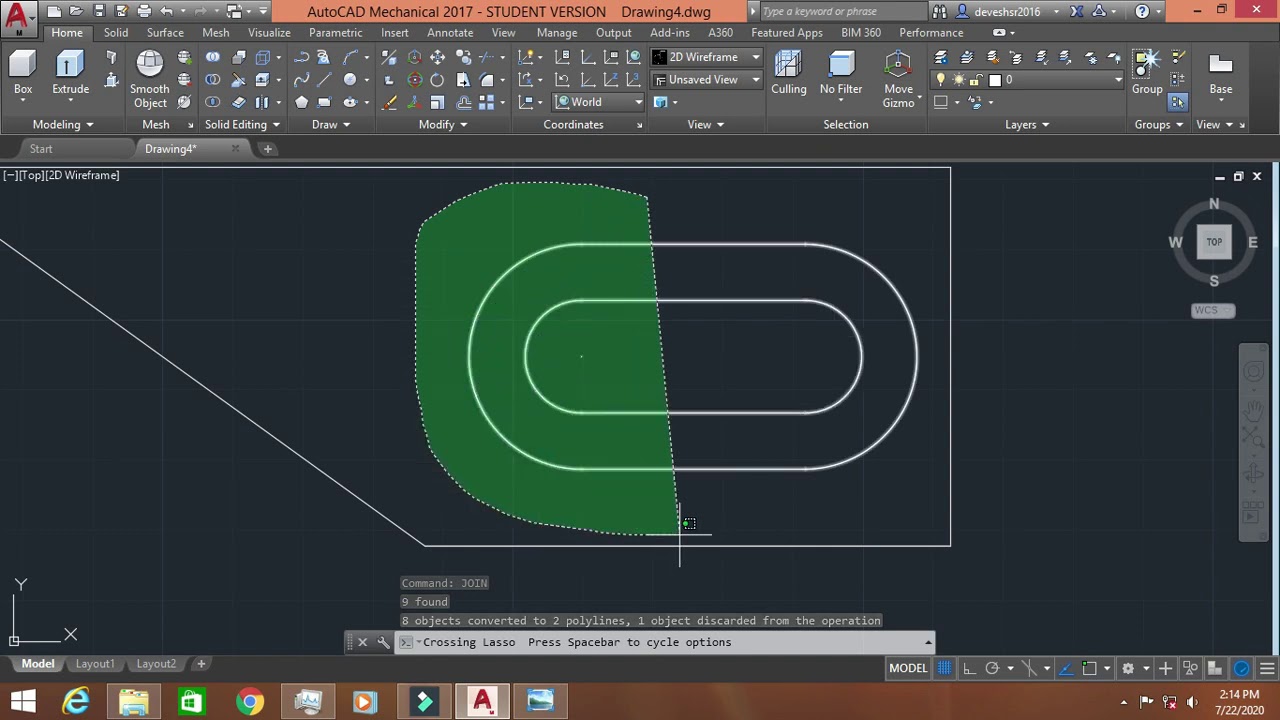
Task: Click the search binoculars icon
Action: (940, 11)
